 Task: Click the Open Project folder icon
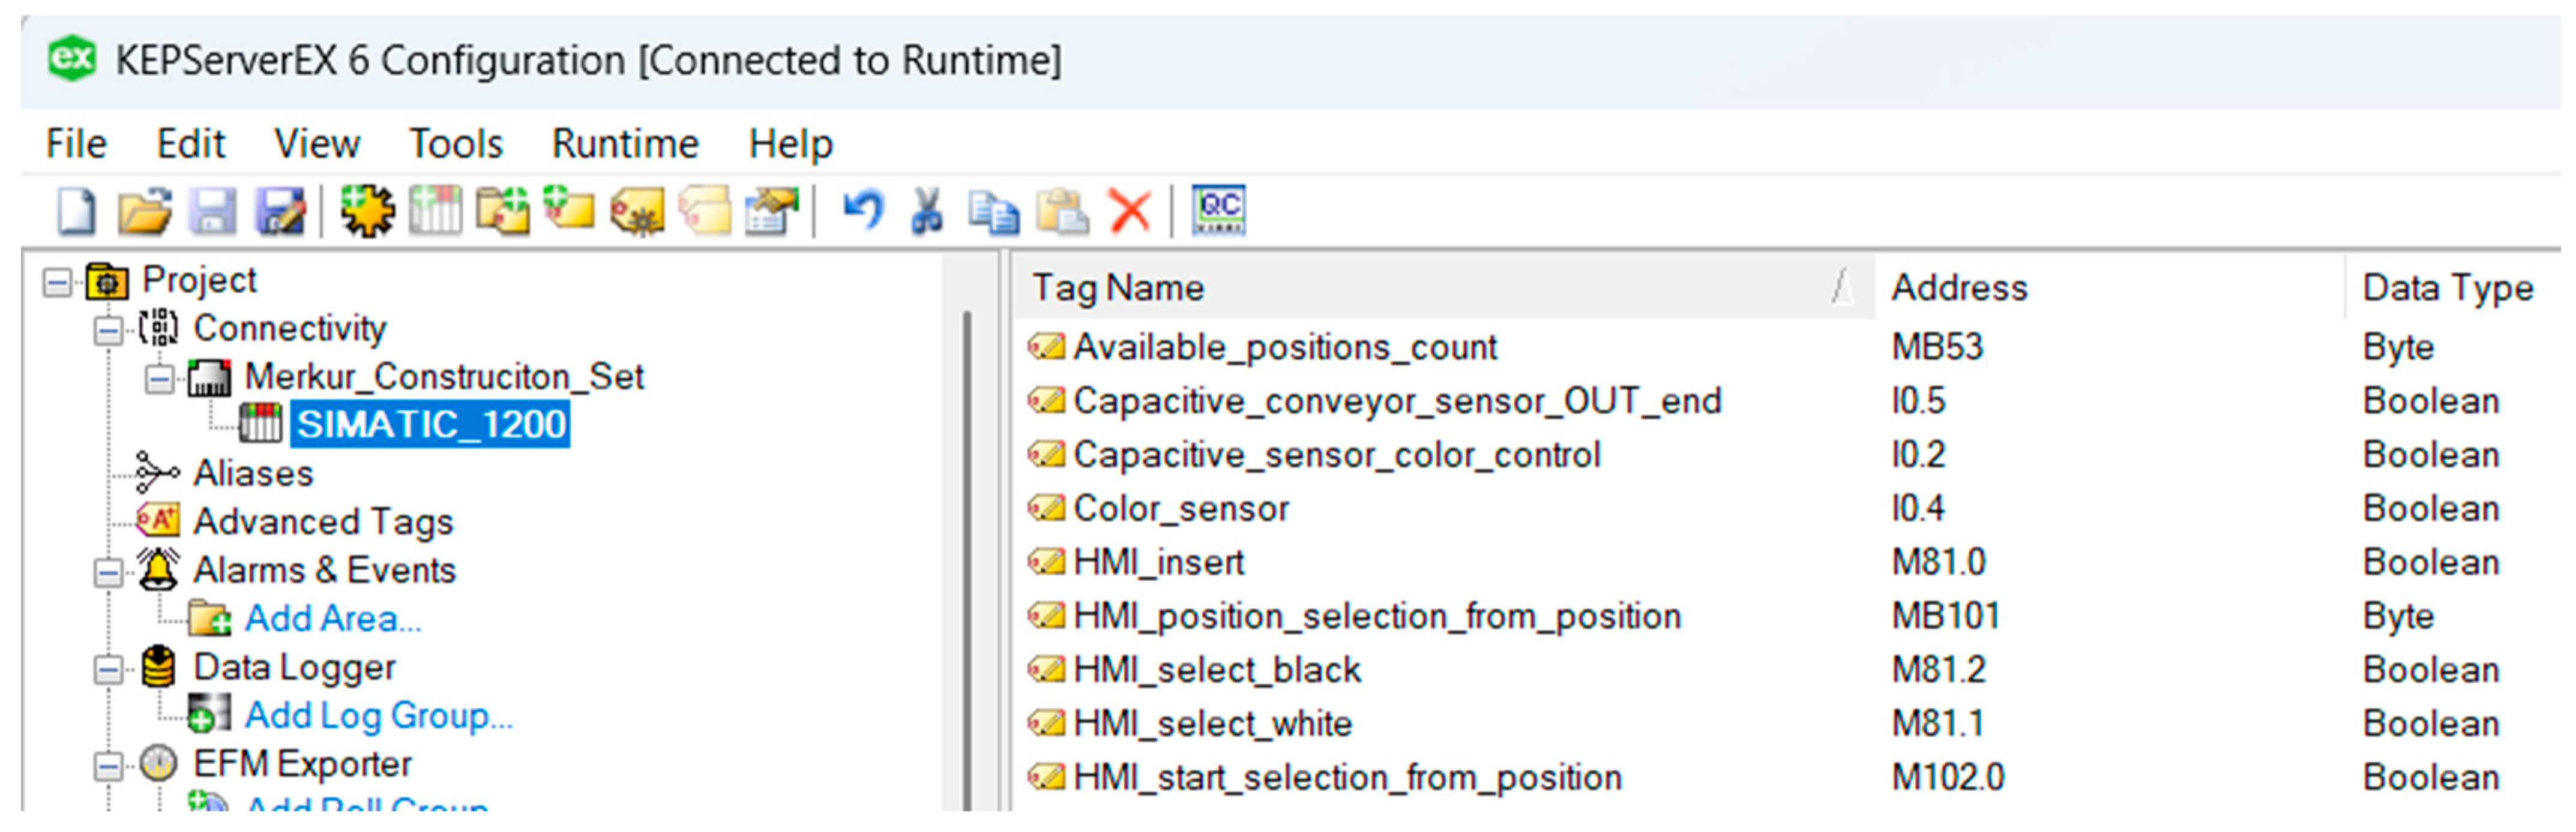tap(144, 211)
